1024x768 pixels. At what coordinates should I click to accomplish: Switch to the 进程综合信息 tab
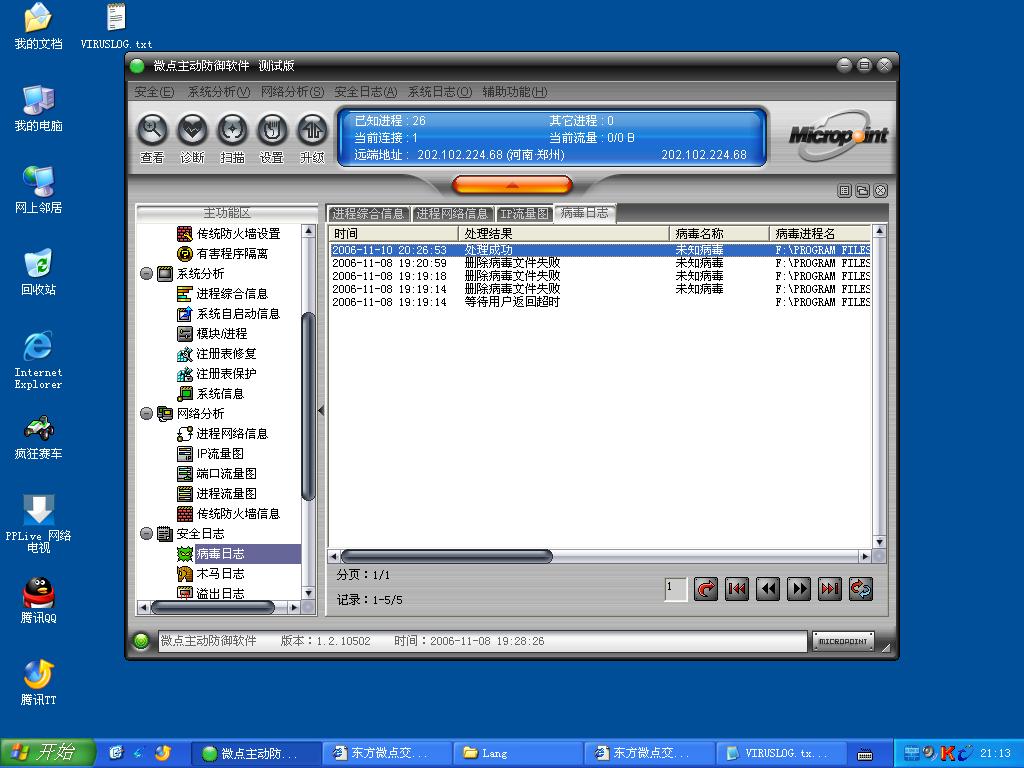tap(368, 214)
